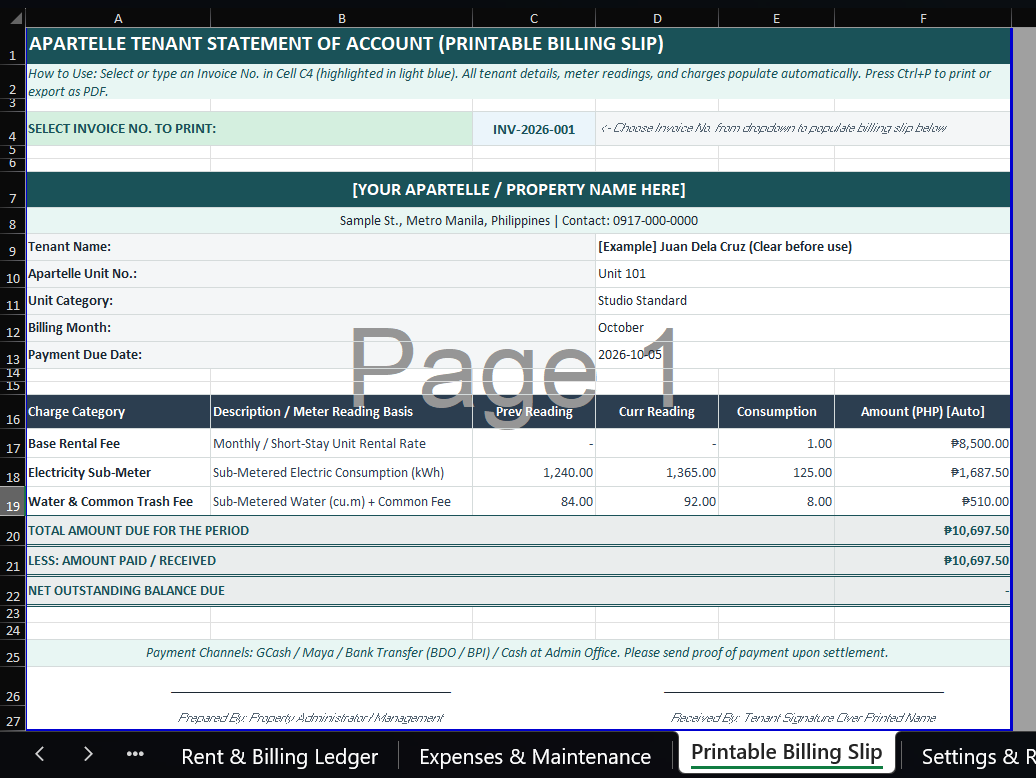Select column D header
The width and height of the screenshot is (1036, 778).
657,18
